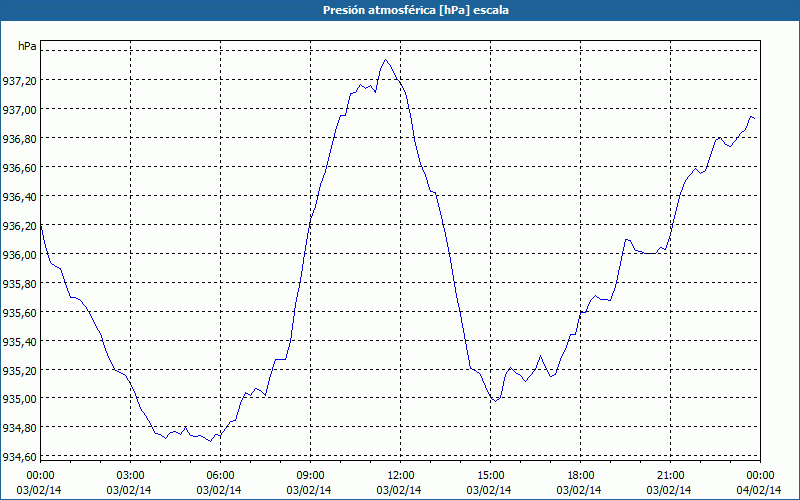
Task: Click the 936,80 pressure tick label
Action: [x=19, y=138]
